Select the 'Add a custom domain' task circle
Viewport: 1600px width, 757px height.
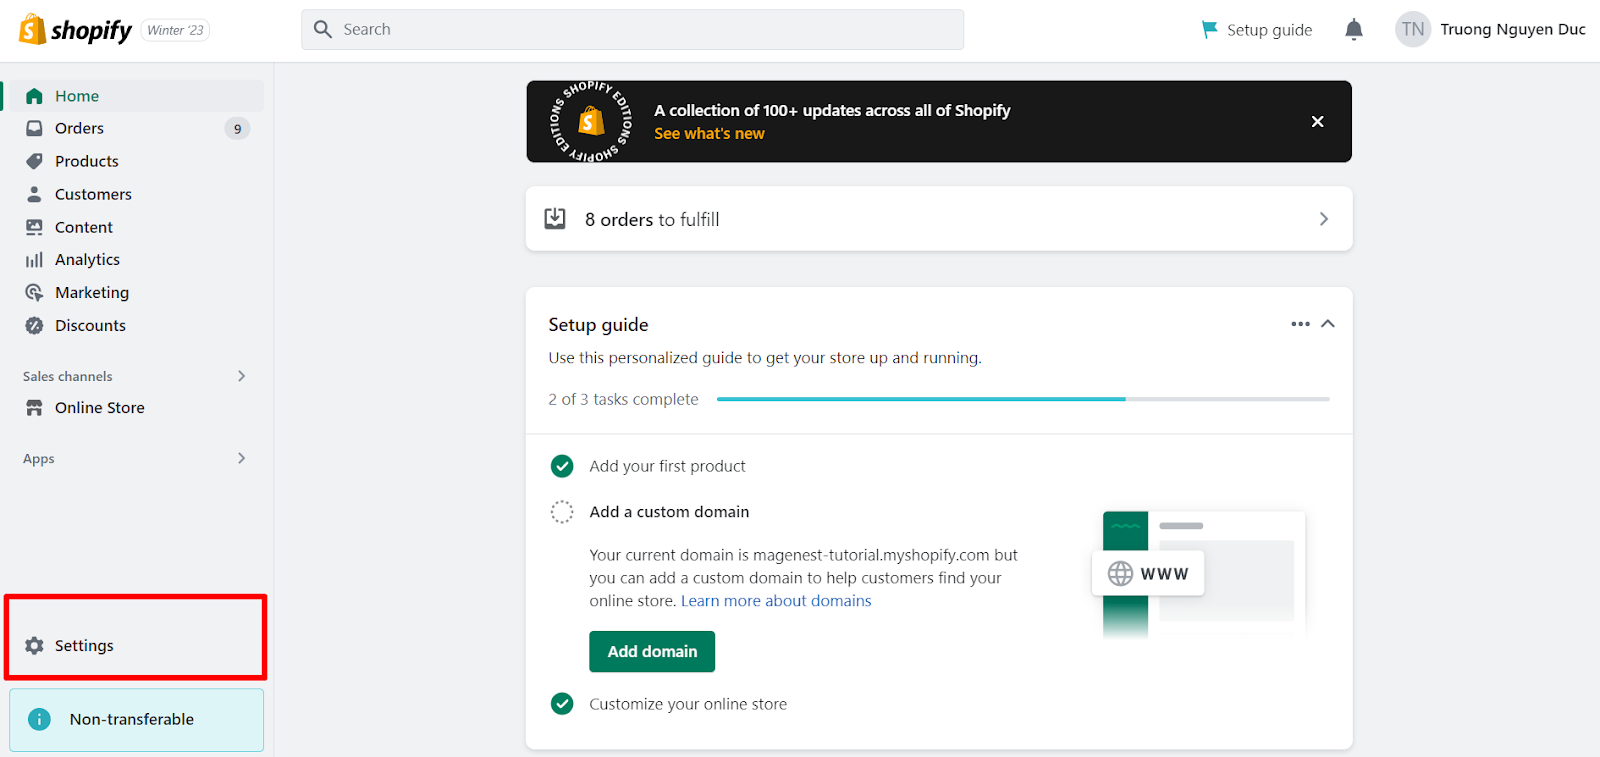point(562,512)
